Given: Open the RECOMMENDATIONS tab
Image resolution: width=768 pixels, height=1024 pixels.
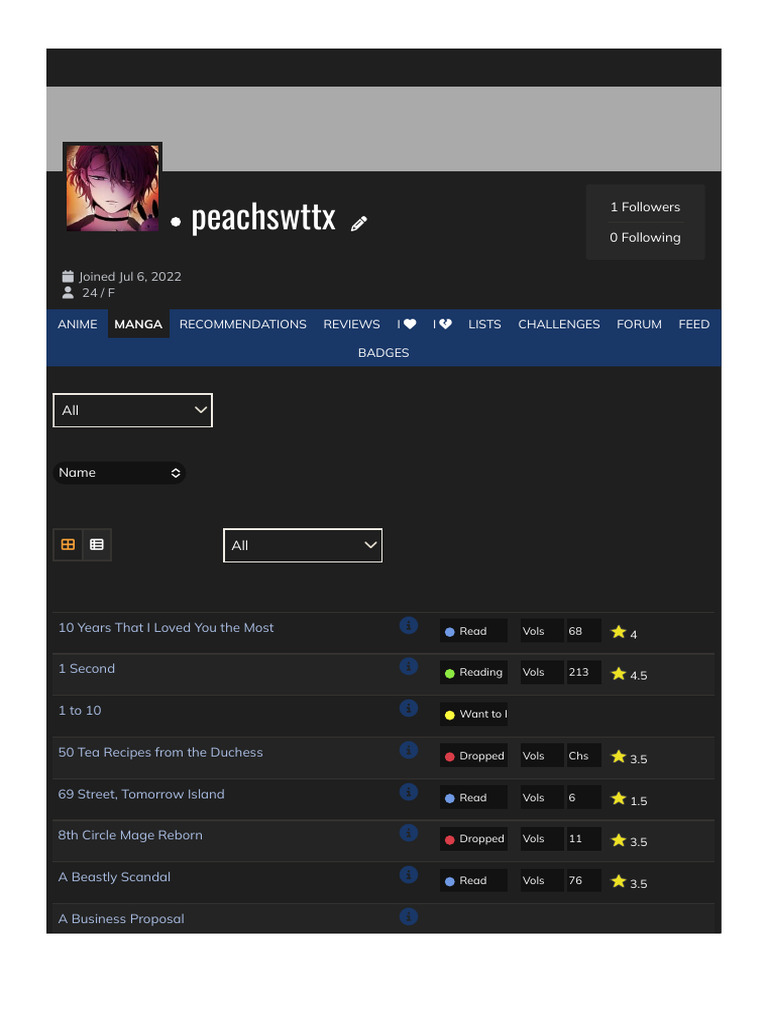Looking at the screenshot, I should point(243,324).
